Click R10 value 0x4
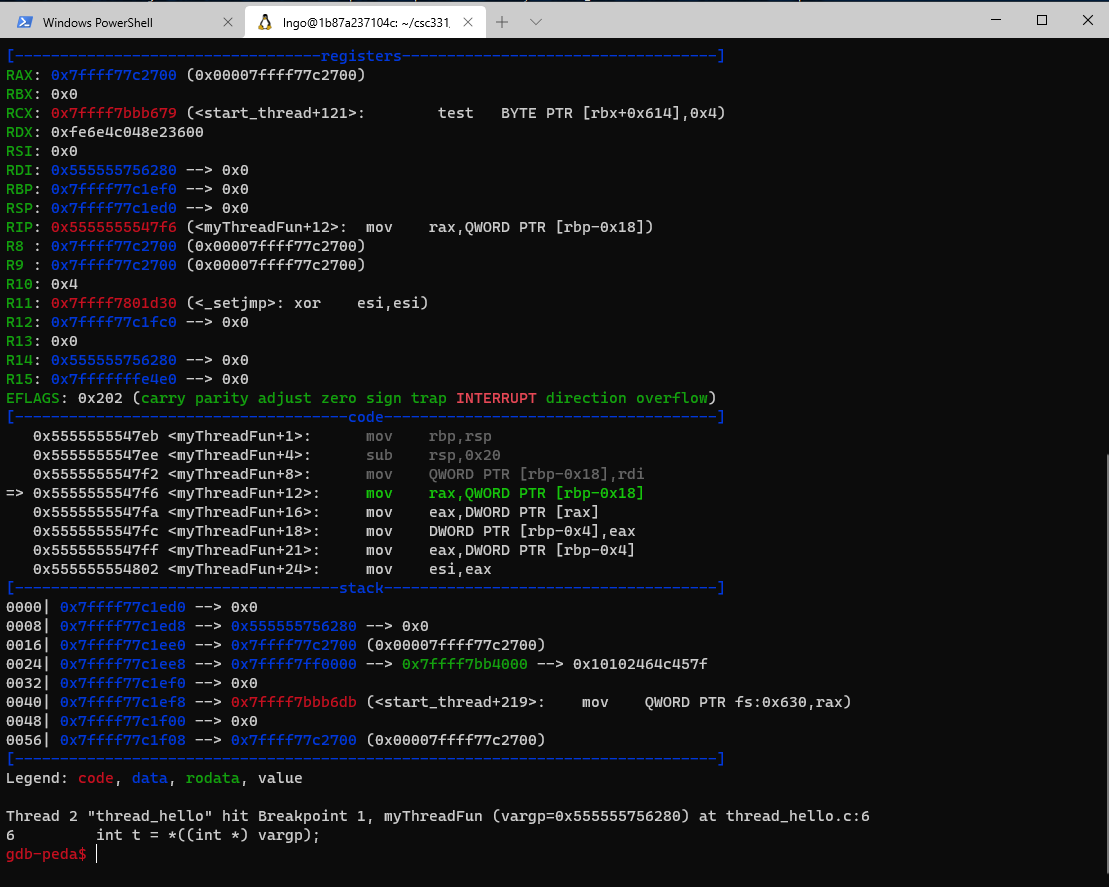Image resolution: width=1109 pixels, height=887 pixels. click(64, 284)
